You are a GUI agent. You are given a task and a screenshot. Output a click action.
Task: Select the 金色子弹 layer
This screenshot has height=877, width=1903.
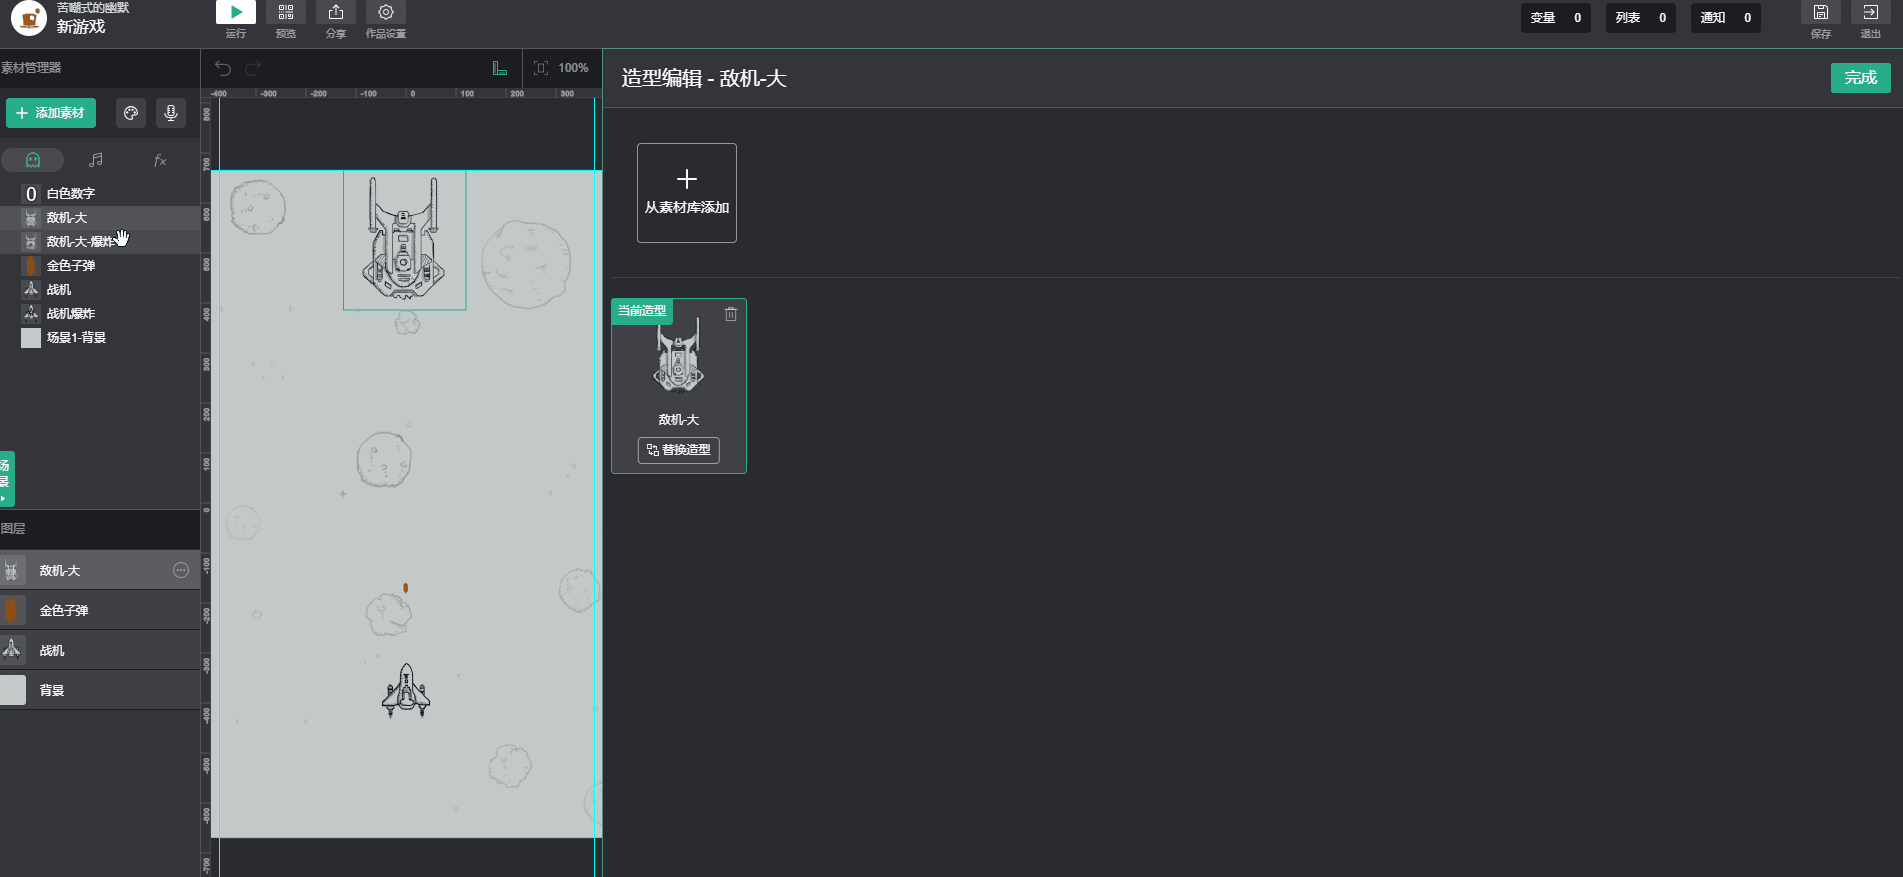(x=100, y=610)
